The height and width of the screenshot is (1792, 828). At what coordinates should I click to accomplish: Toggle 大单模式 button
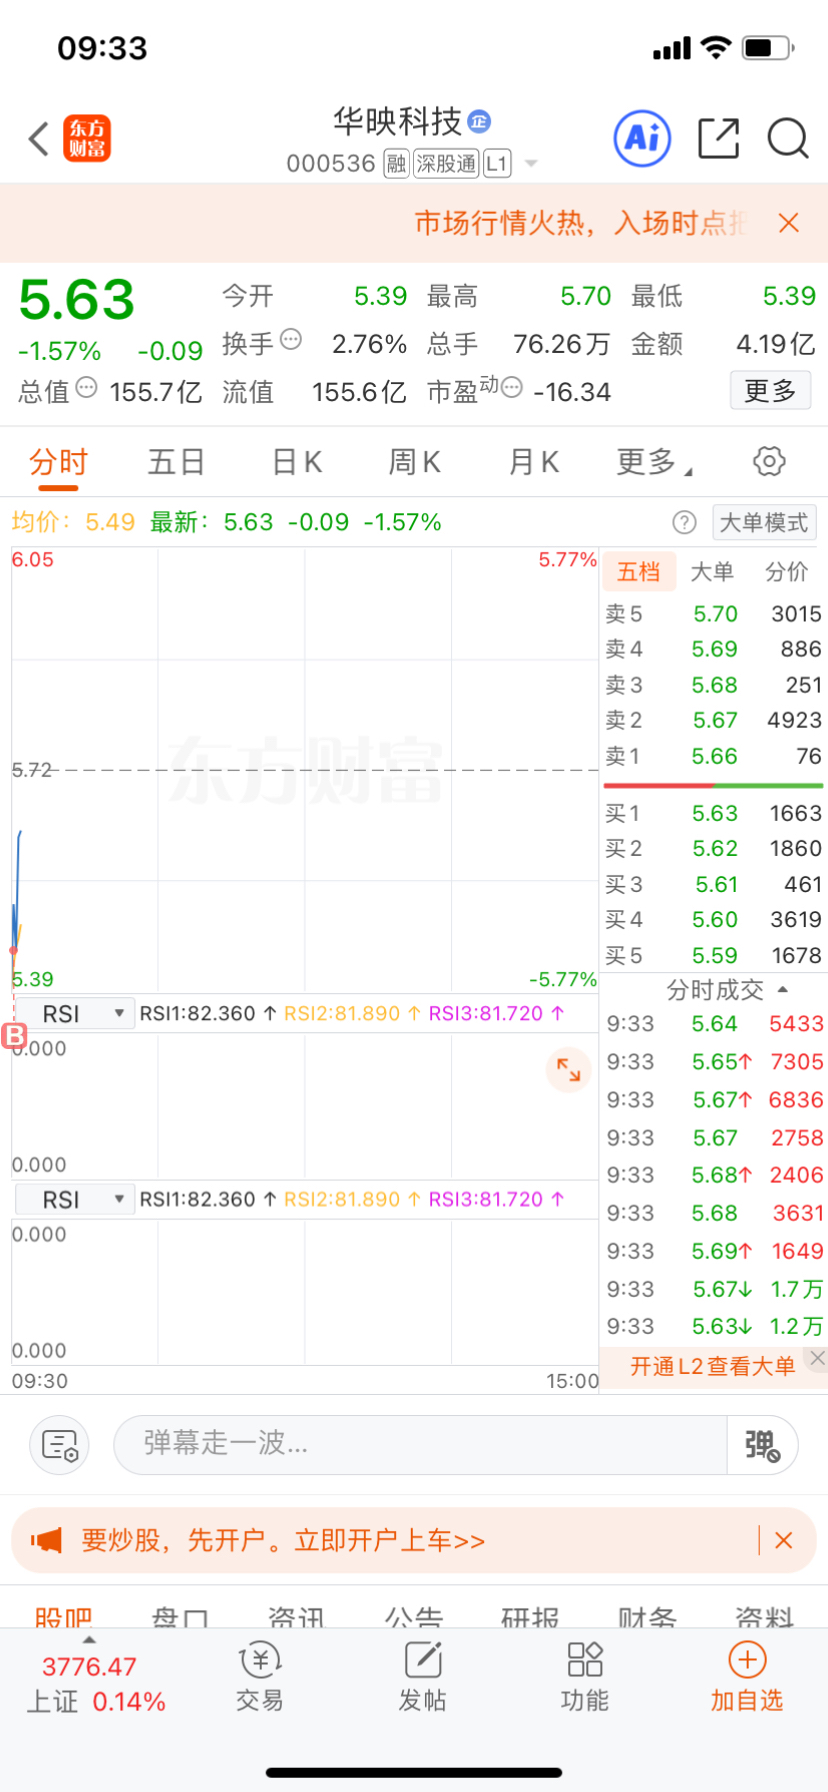point(764,522)
